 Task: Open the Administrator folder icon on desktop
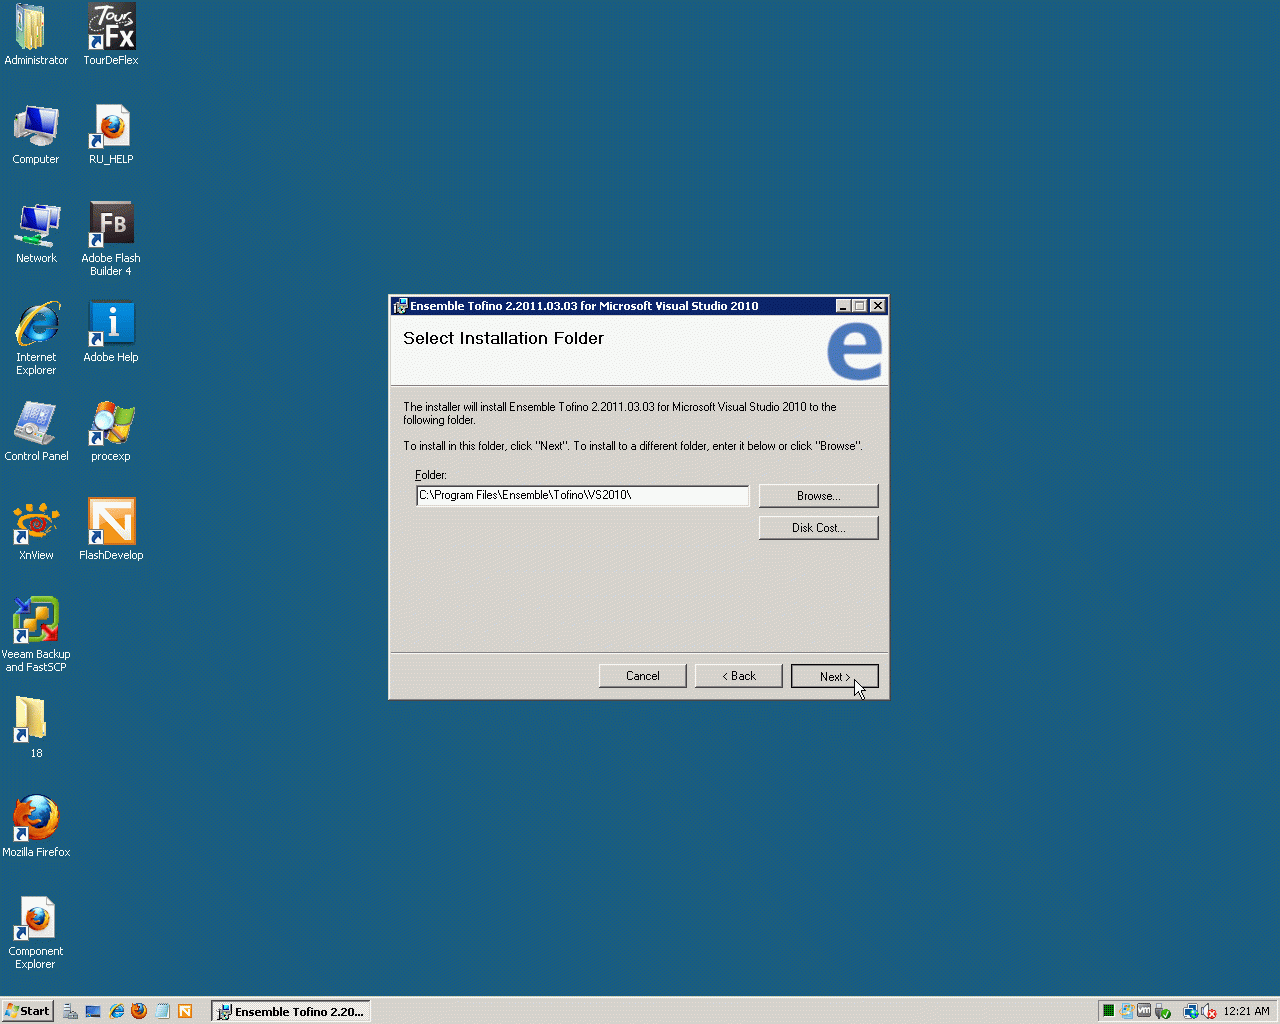(x=35, y=35)
